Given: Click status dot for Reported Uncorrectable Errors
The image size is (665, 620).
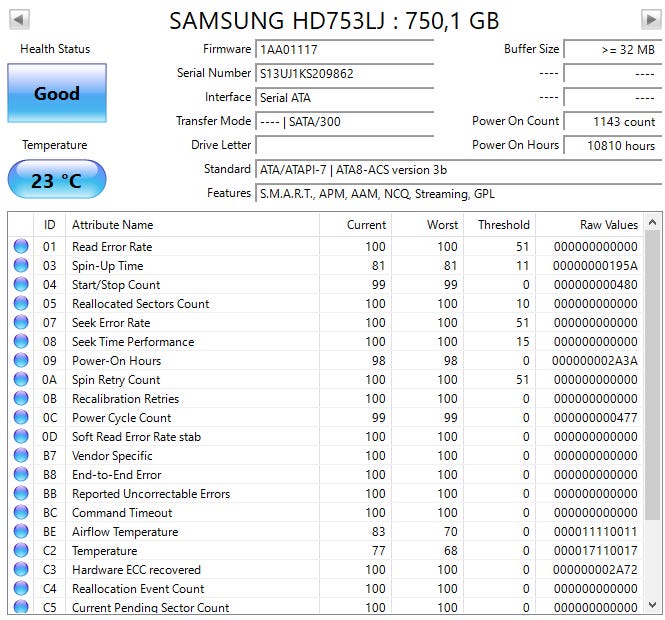Looking at the screenshot, I should (21, 493).
